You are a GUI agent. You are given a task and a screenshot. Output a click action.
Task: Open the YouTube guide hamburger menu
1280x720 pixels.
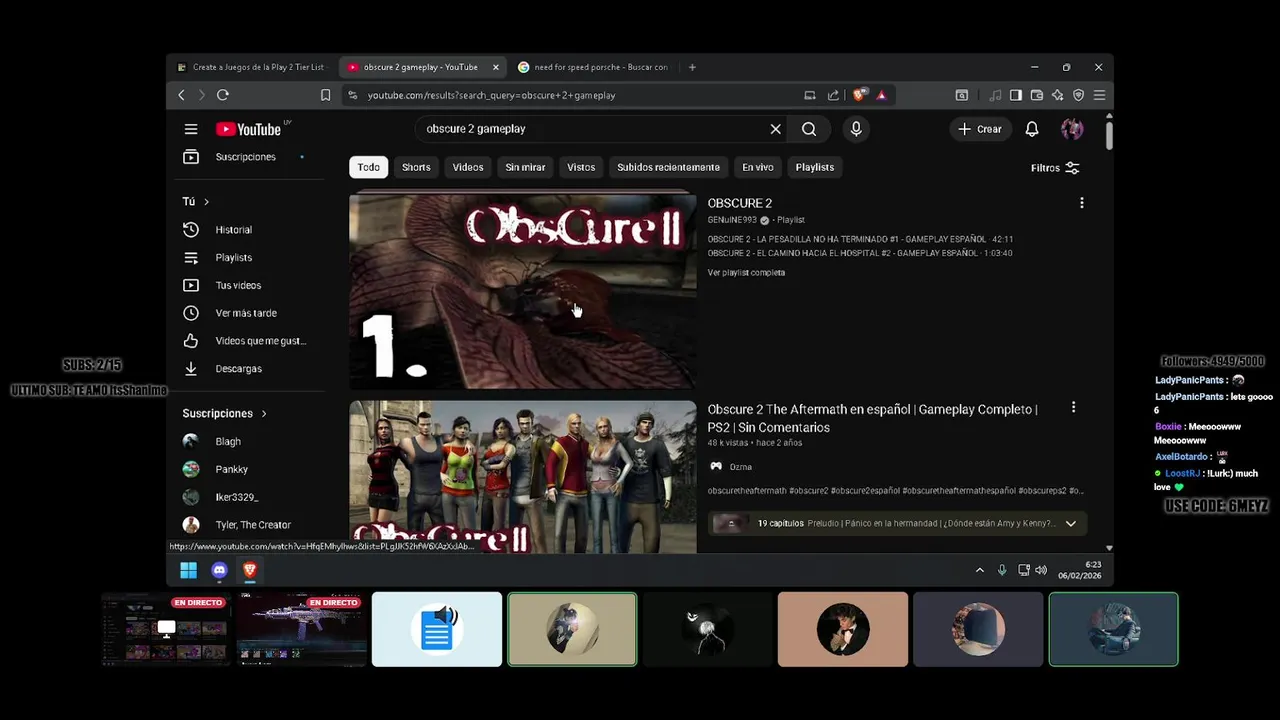click(x=191, y=129)
